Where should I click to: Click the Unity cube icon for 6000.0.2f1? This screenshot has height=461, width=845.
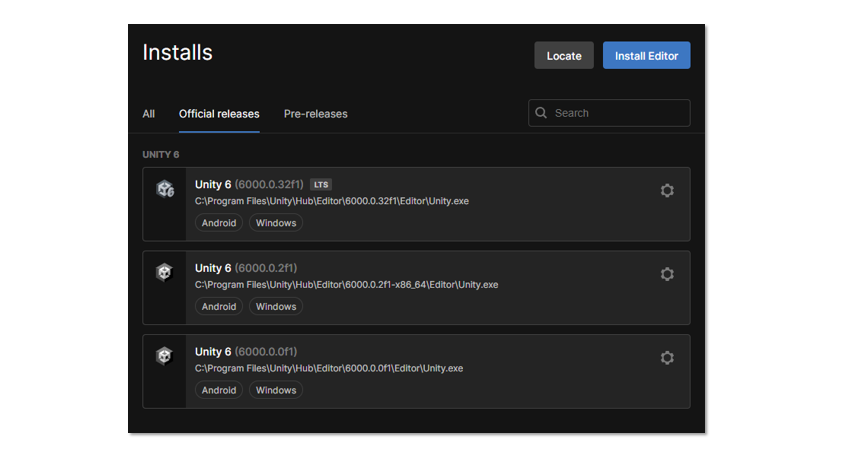tap(164, 272)
